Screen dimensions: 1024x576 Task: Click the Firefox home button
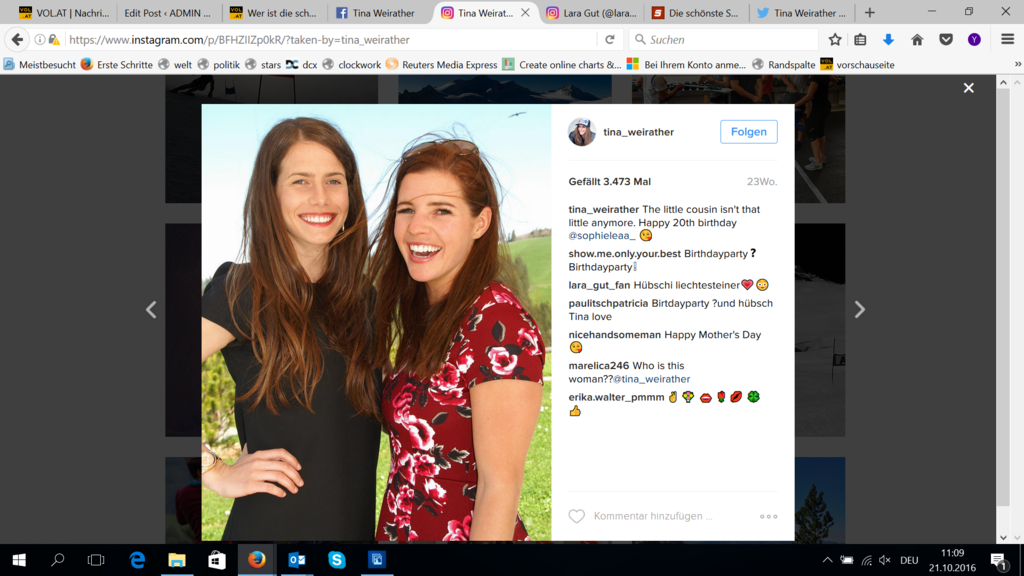(x=917, y=40)
